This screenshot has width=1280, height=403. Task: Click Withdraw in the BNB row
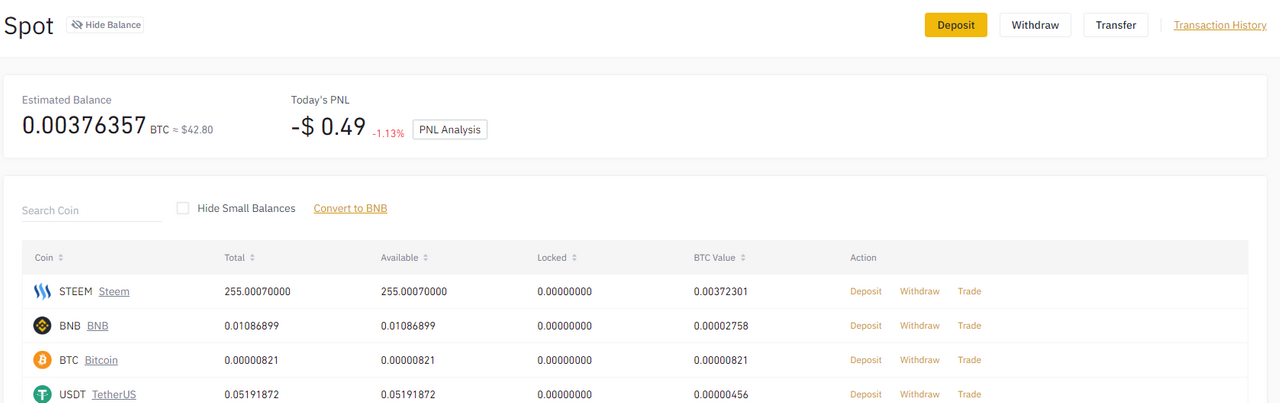tap(920, 326)
